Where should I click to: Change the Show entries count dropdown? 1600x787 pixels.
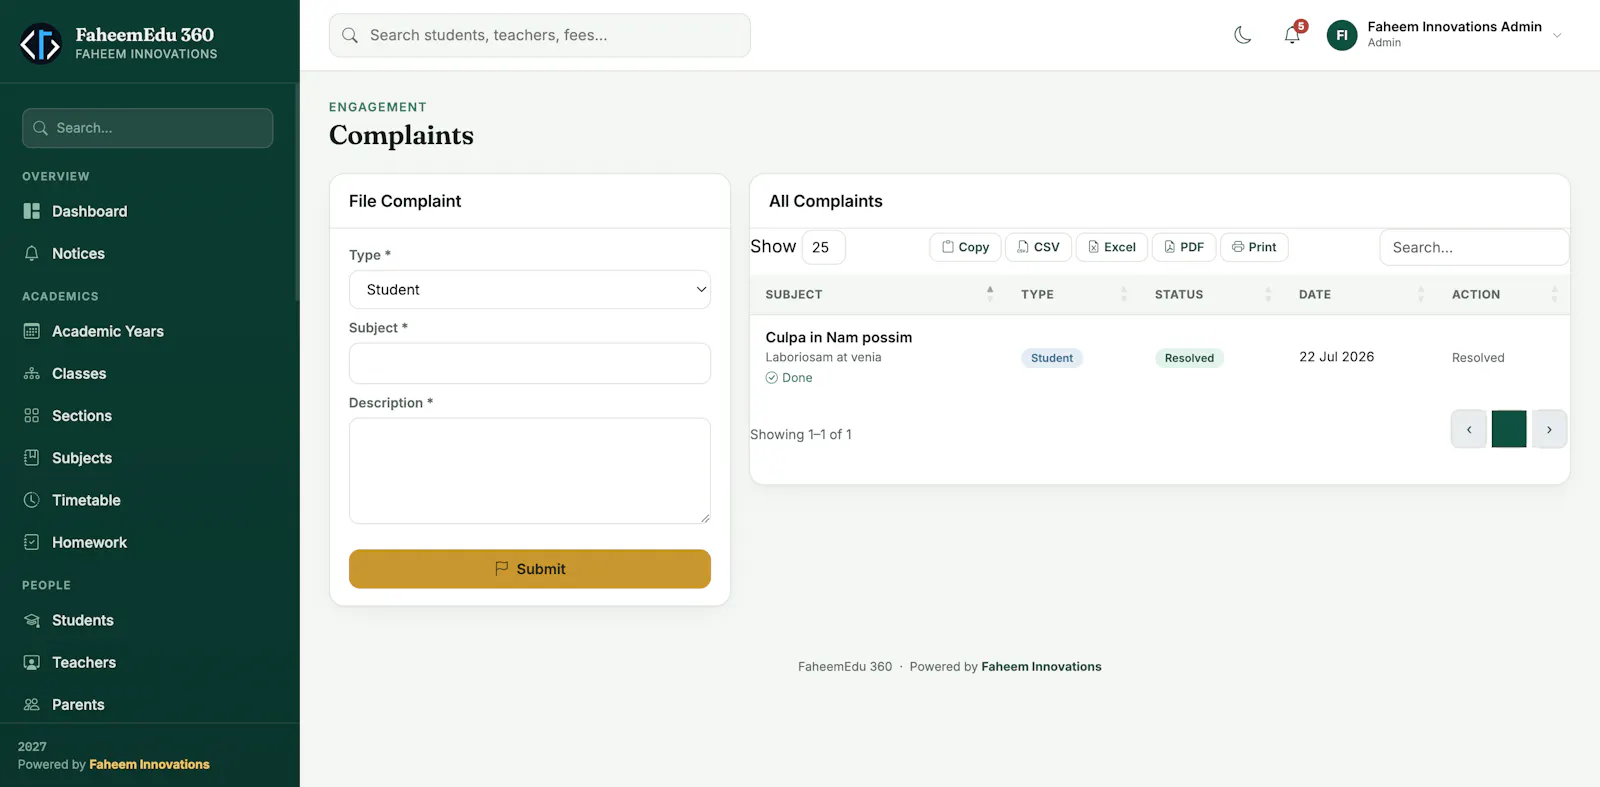[x=823, y=247]
